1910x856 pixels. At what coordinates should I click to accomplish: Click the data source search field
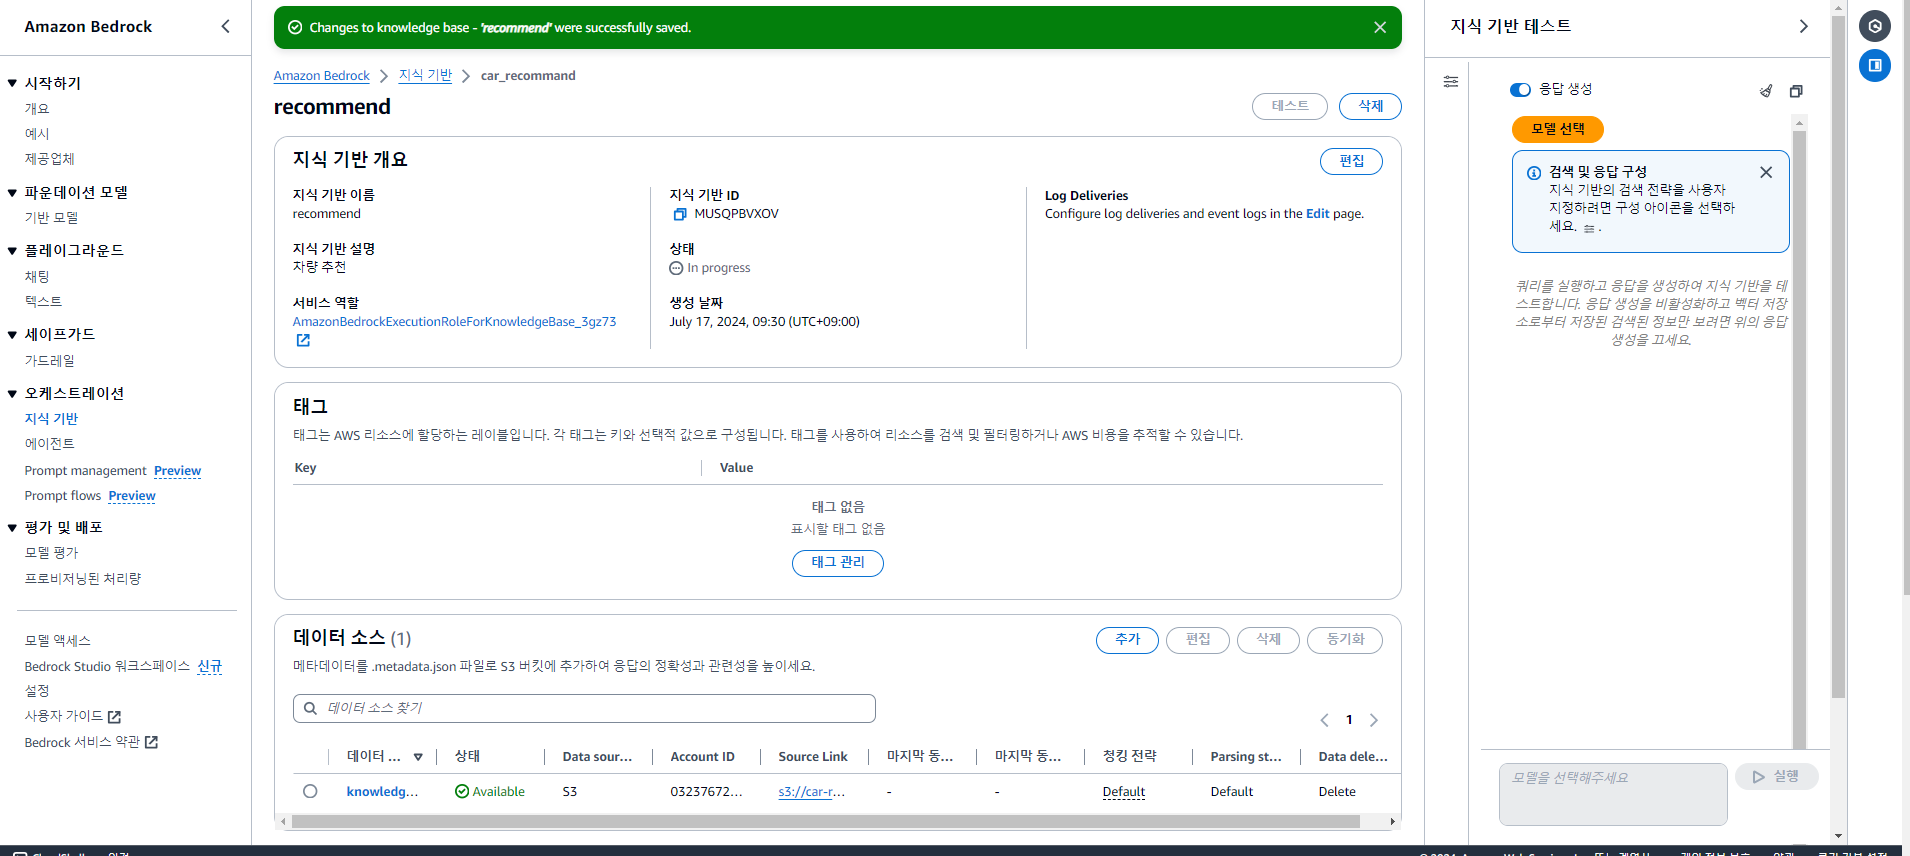tap(584, 708)
